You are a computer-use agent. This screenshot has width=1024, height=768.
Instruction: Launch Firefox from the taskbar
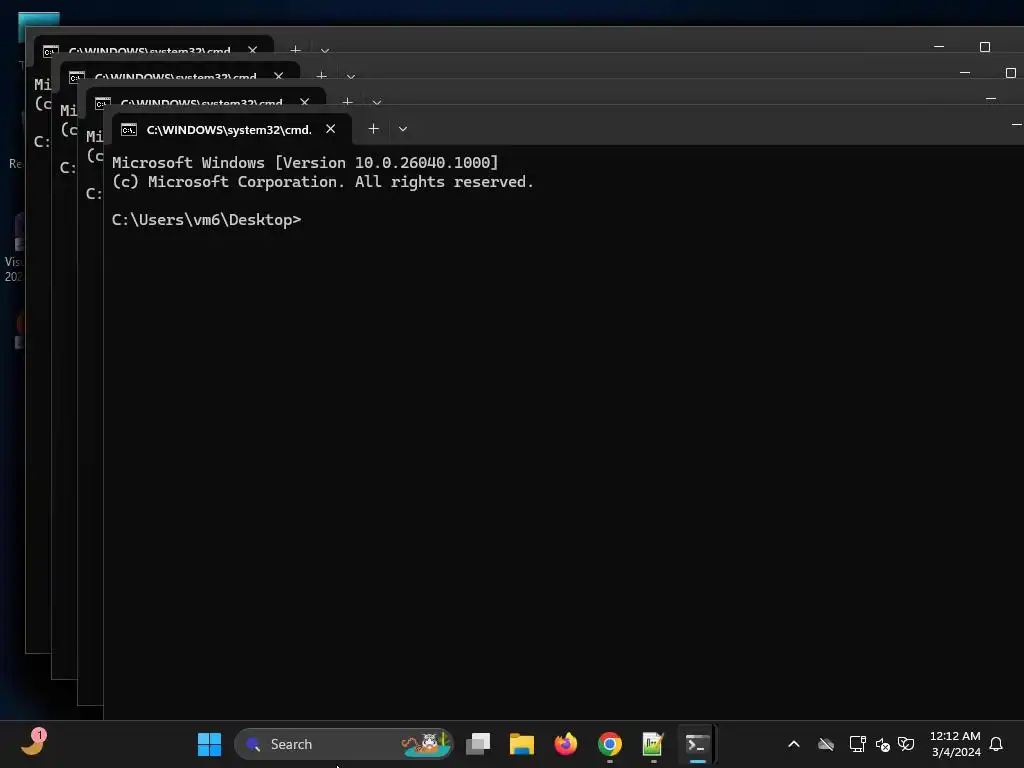coord(566,744)
